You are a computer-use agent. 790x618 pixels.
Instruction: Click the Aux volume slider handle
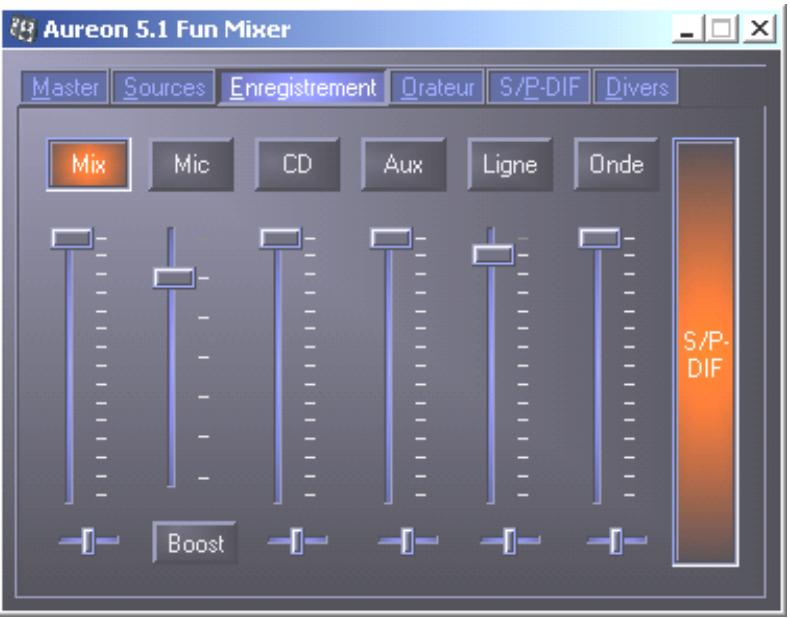390,238
